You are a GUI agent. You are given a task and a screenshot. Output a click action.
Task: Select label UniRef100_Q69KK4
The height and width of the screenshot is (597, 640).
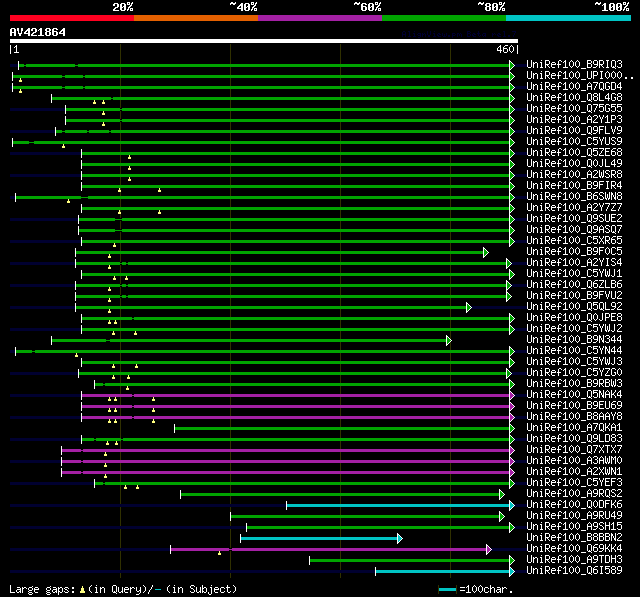pyautogui.click(x=574, y=549)
